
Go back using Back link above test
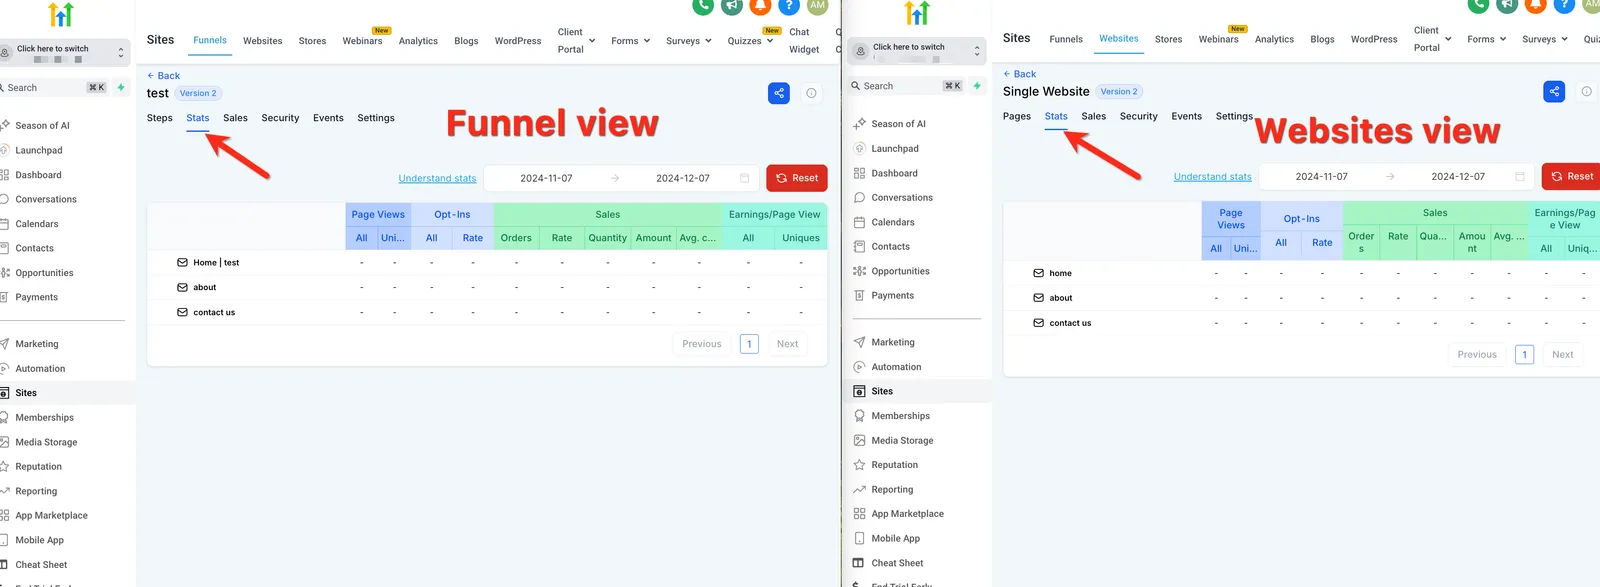coord(164,76)
